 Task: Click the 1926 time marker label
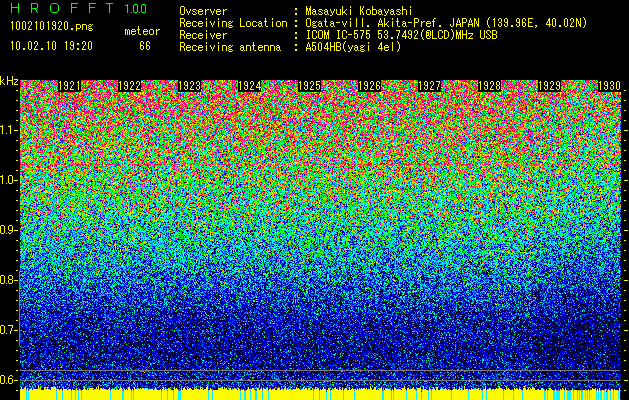pos(369,86)
